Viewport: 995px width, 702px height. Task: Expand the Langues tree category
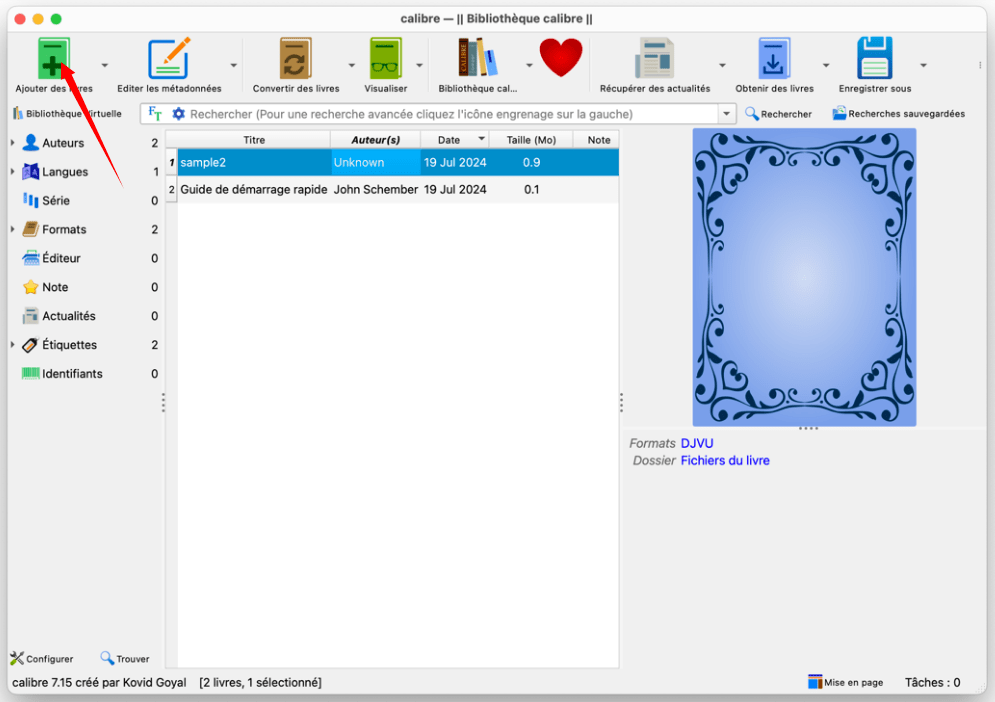click(13, 171)
